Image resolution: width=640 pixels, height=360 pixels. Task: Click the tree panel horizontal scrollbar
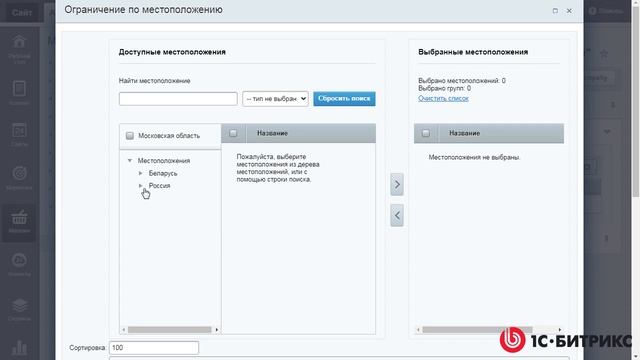[170, 330]
